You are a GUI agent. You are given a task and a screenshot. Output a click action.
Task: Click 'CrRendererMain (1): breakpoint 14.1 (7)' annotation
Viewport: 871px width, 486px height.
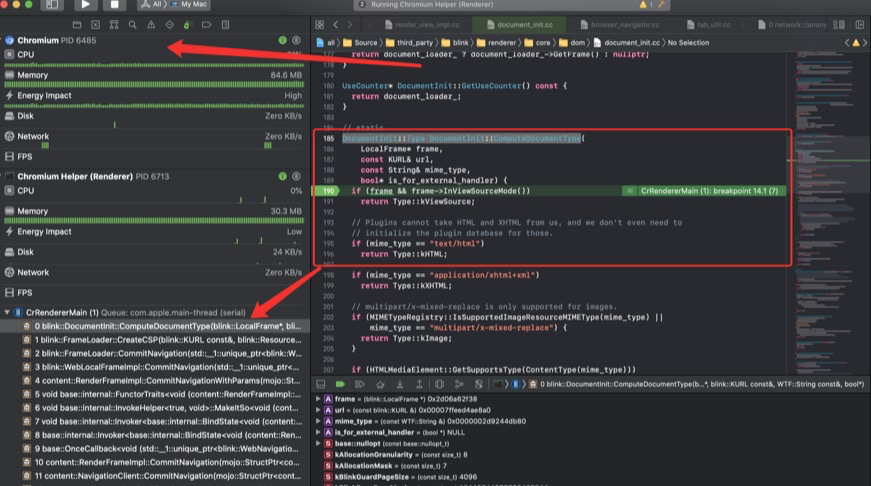709,191
